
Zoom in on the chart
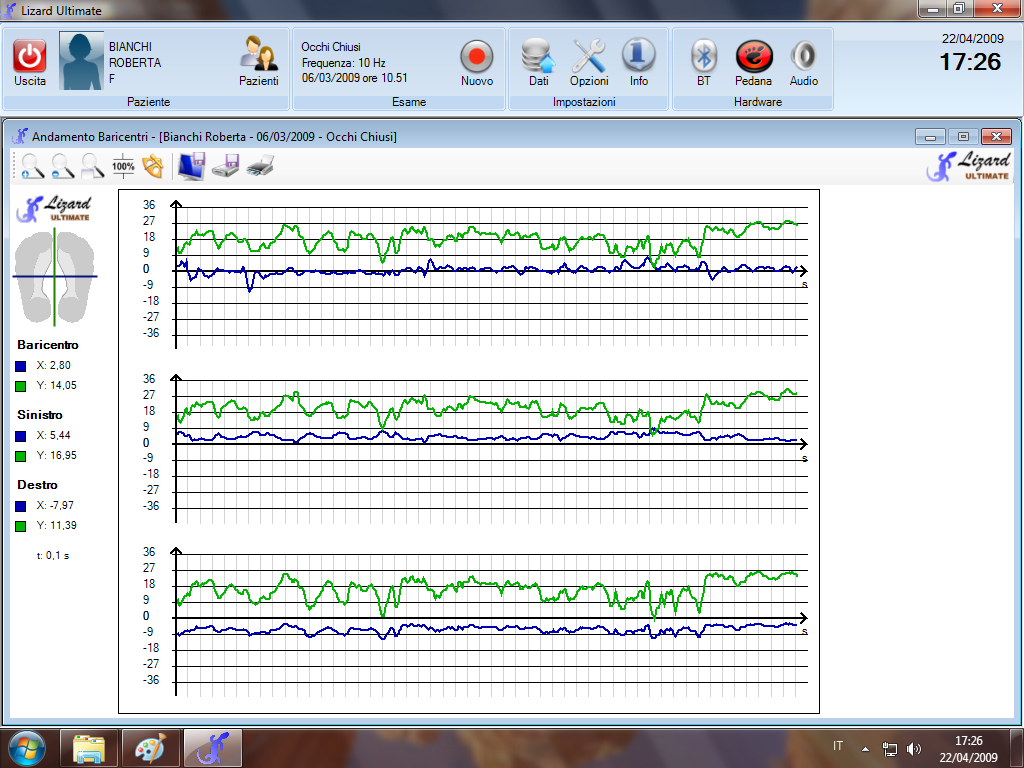point(32,166)
